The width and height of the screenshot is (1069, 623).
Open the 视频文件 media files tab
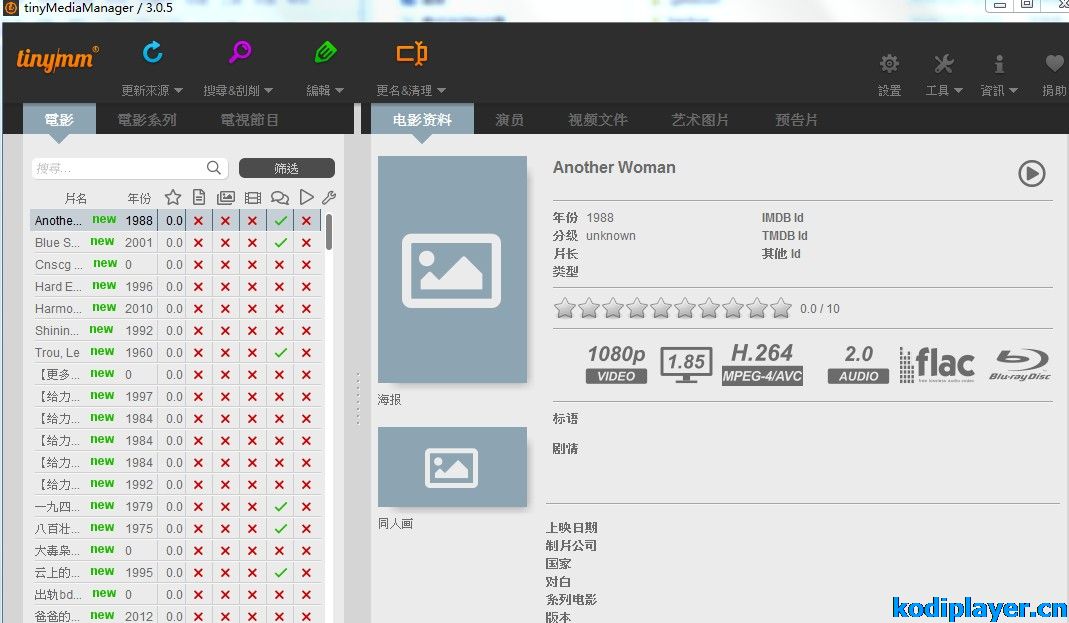tap(598, 119)
